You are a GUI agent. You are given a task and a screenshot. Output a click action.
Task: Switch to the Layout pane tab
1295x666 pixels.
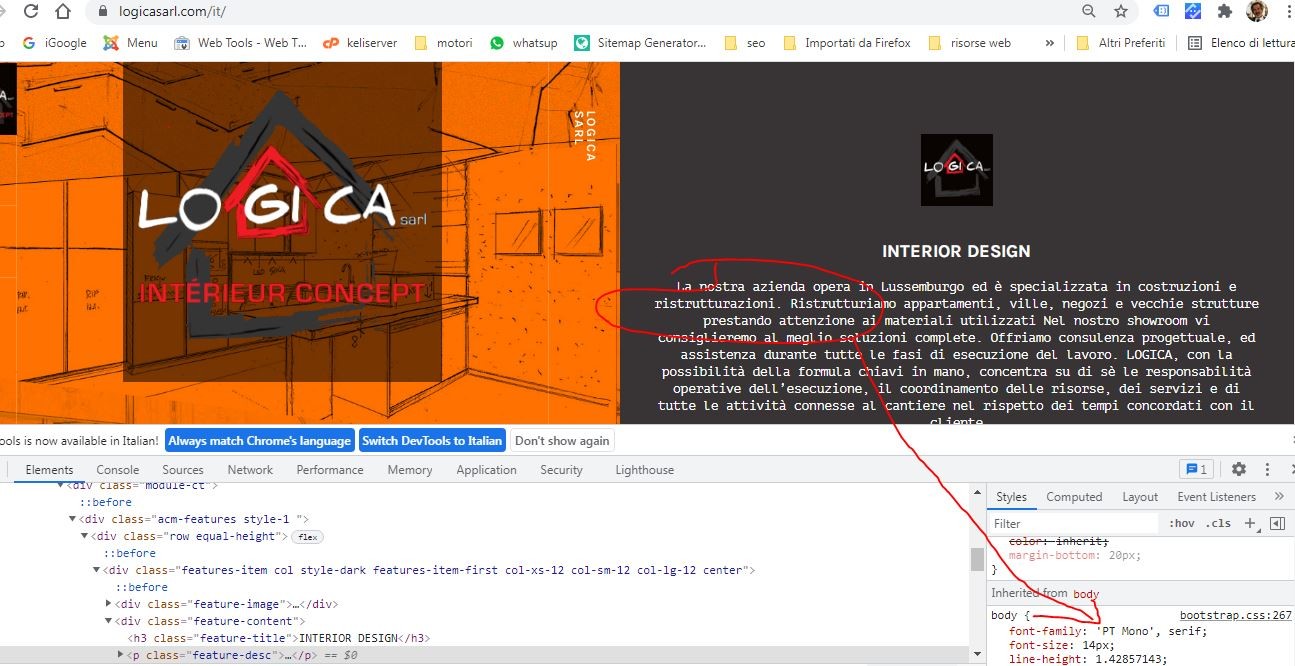tap(1140, 497)
